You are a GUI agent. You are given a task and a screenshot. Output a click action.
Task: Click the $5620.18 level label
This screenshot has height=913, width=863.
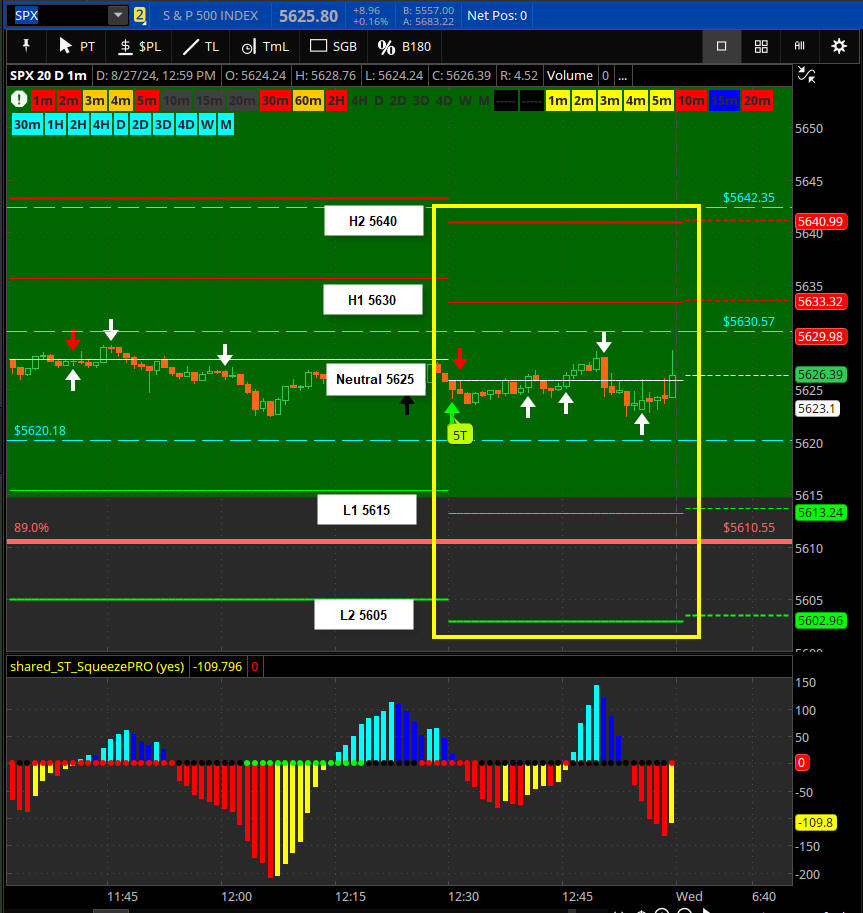[40, 431]
